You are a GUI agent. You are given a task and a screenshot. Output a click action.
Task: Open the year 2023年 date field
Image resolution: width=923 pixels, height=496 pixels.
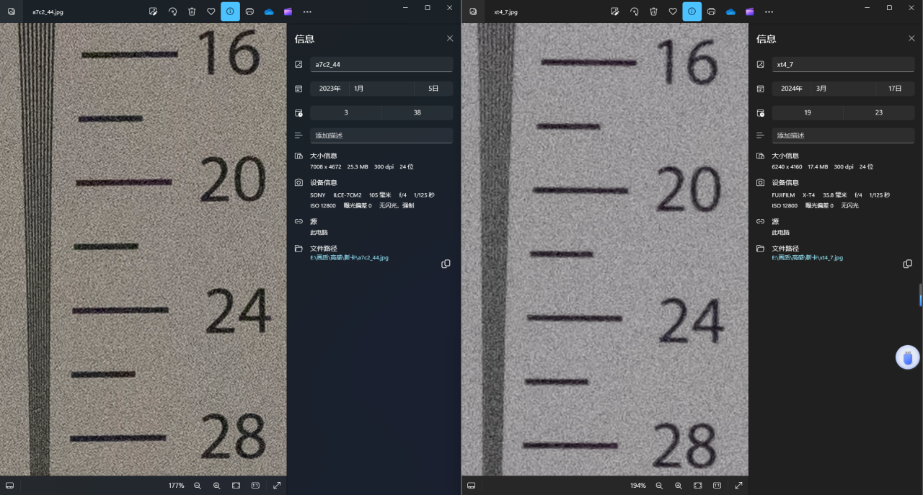(329, 89)
